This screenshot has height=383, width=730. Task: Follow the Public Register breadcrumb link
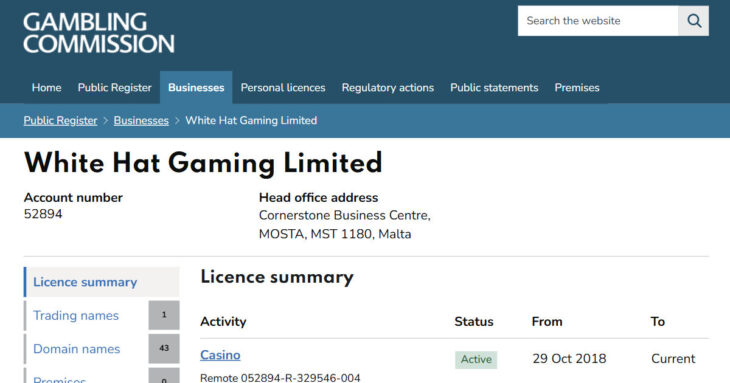(x=61, y=121)
